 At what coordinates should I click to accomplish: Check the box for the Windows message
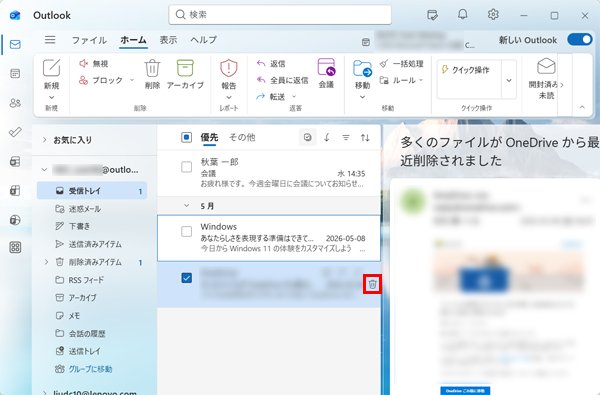tap(186, 232)
